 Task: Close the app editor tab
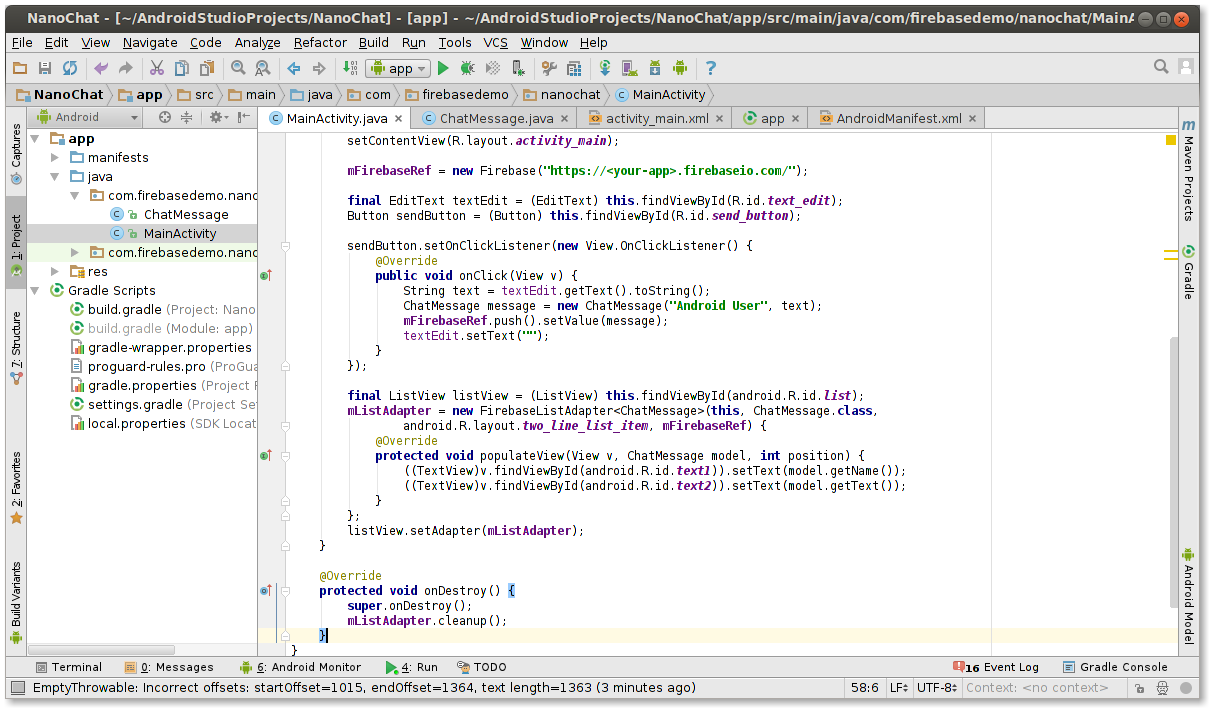tap(796, 119)
